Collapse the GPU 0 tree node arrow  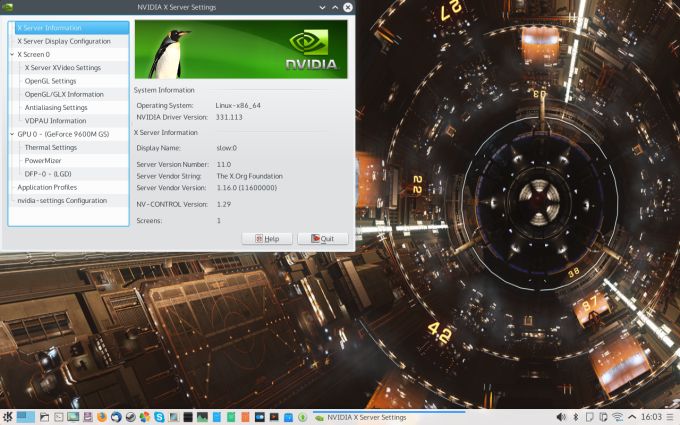pos(12,134)
